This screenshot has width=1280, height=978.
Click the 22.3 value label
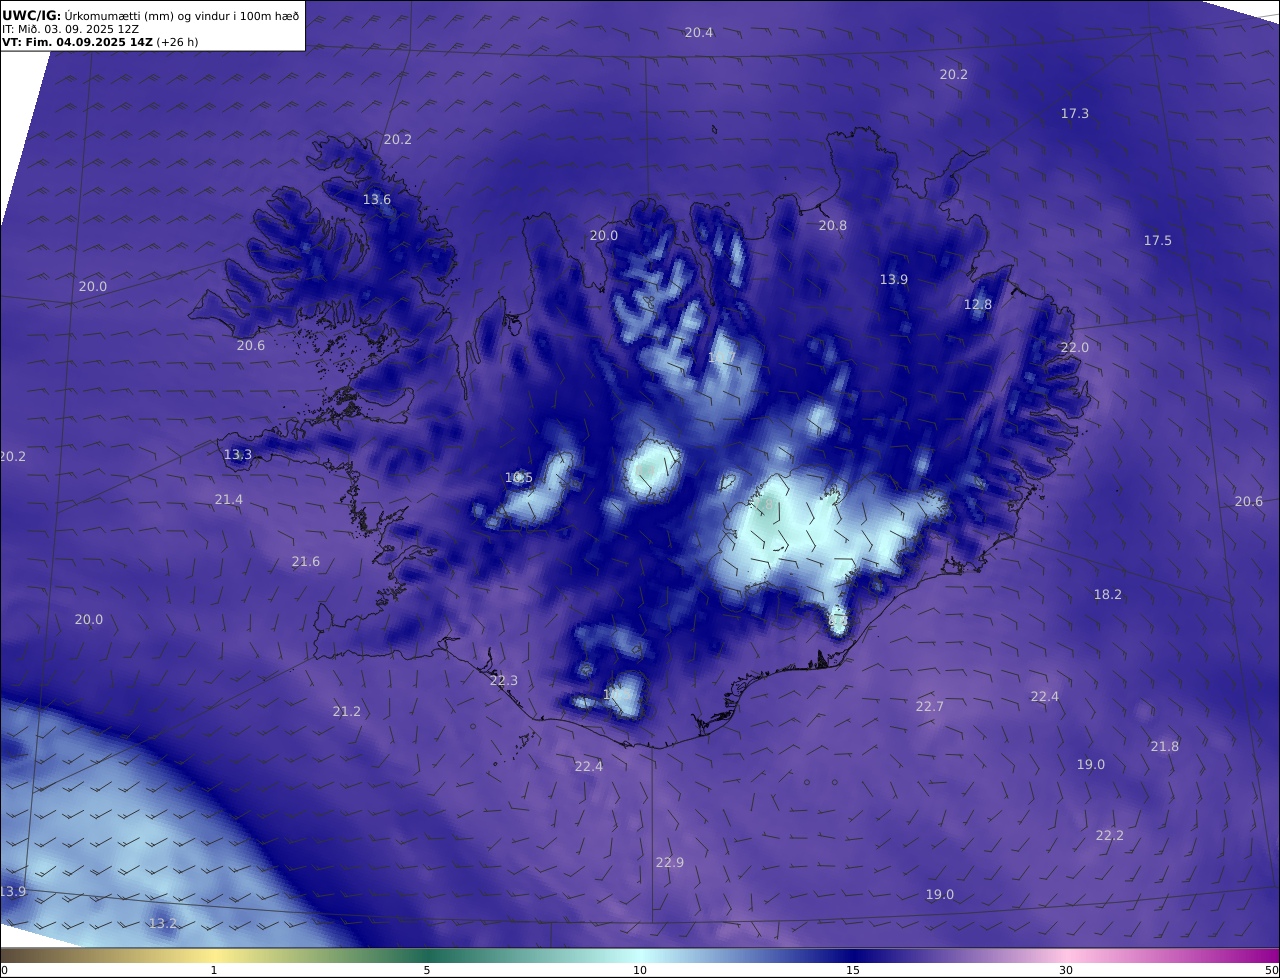point(504,681)
